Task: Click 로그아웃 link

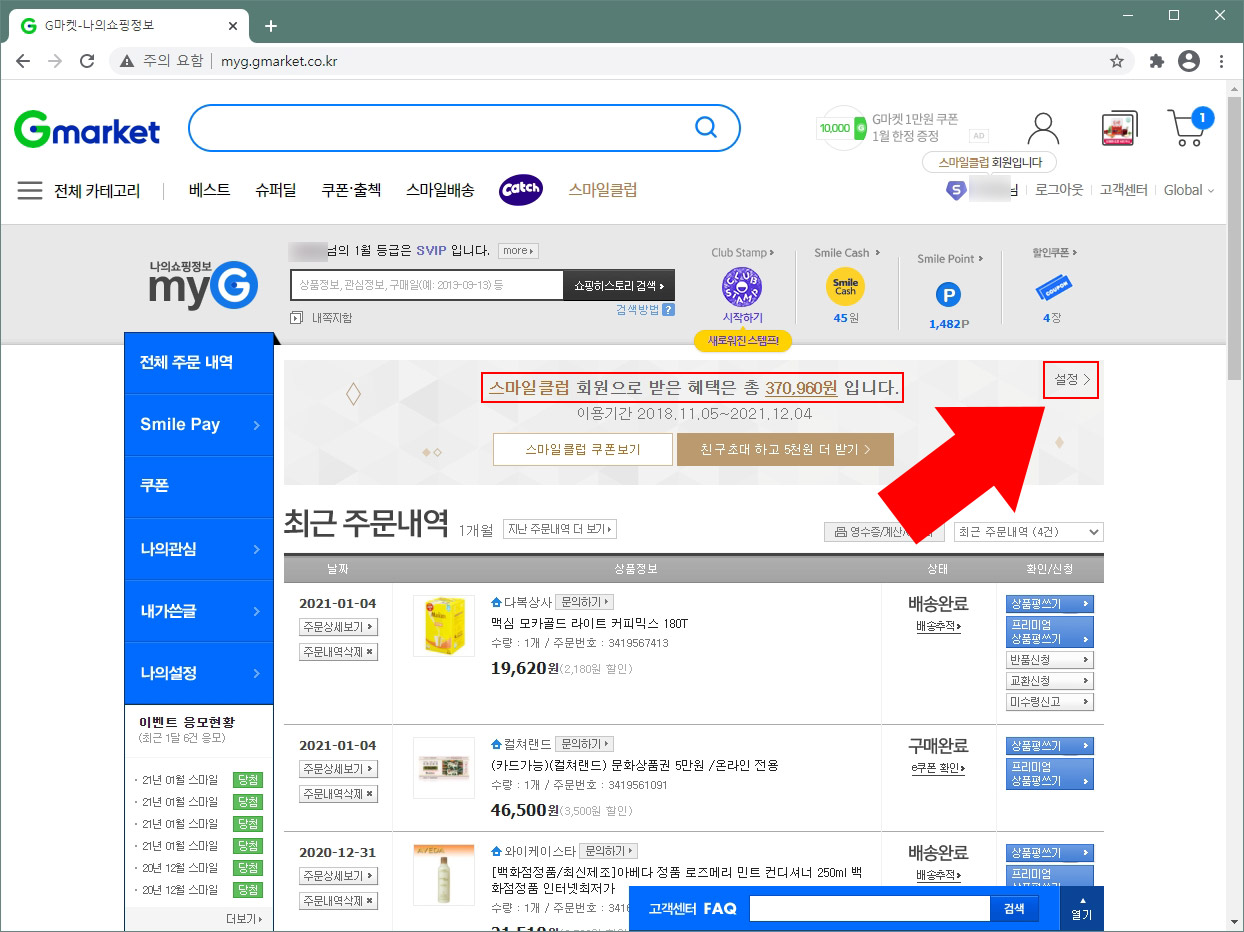Action: coord(1059,190)
